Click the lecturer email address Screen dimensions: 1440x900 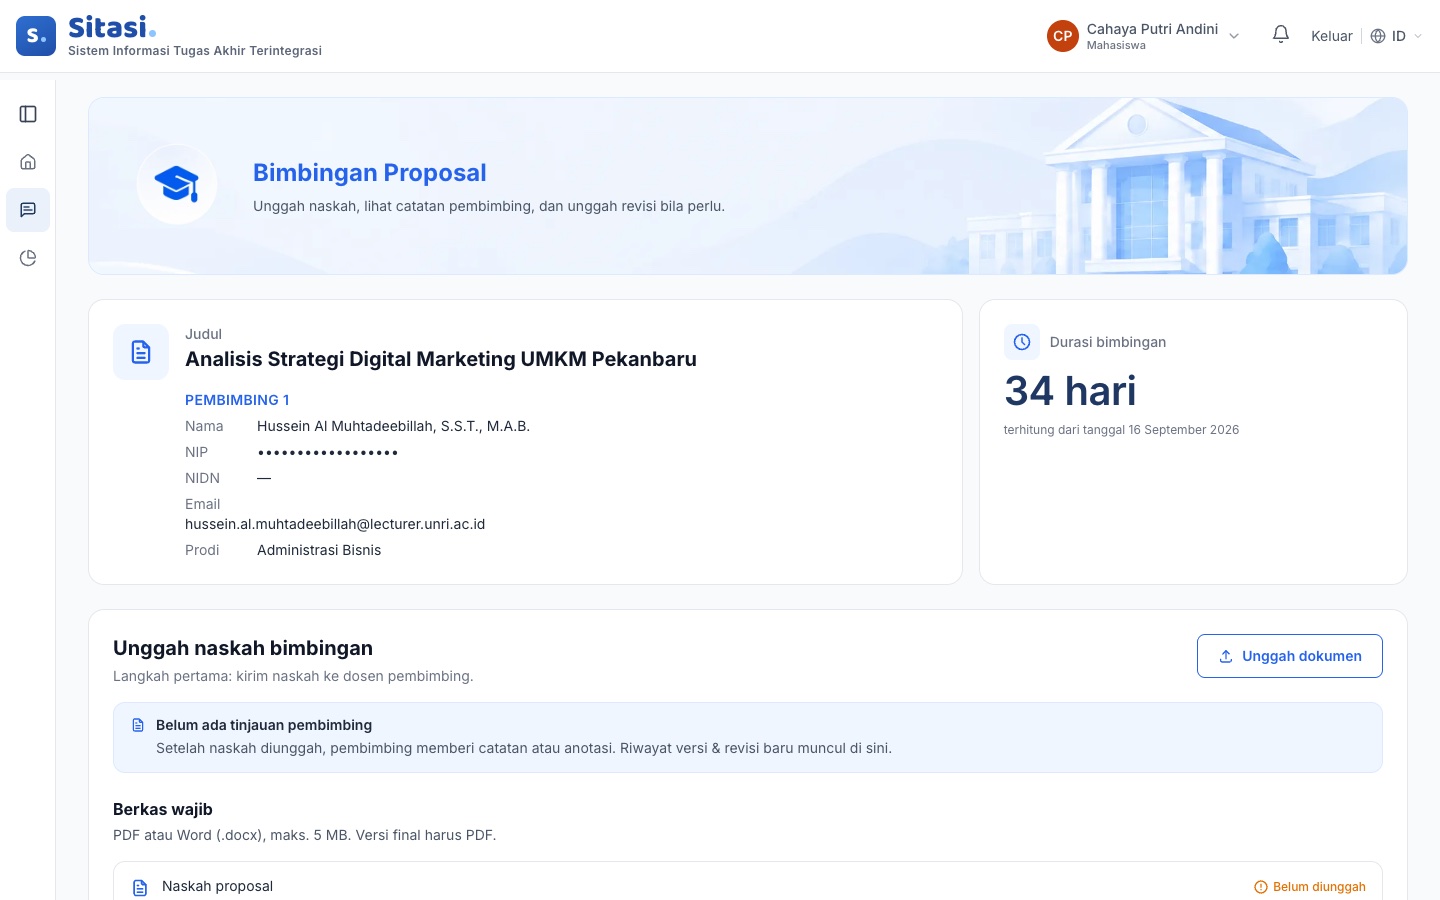pyautogui.click(x=335, y=524)
